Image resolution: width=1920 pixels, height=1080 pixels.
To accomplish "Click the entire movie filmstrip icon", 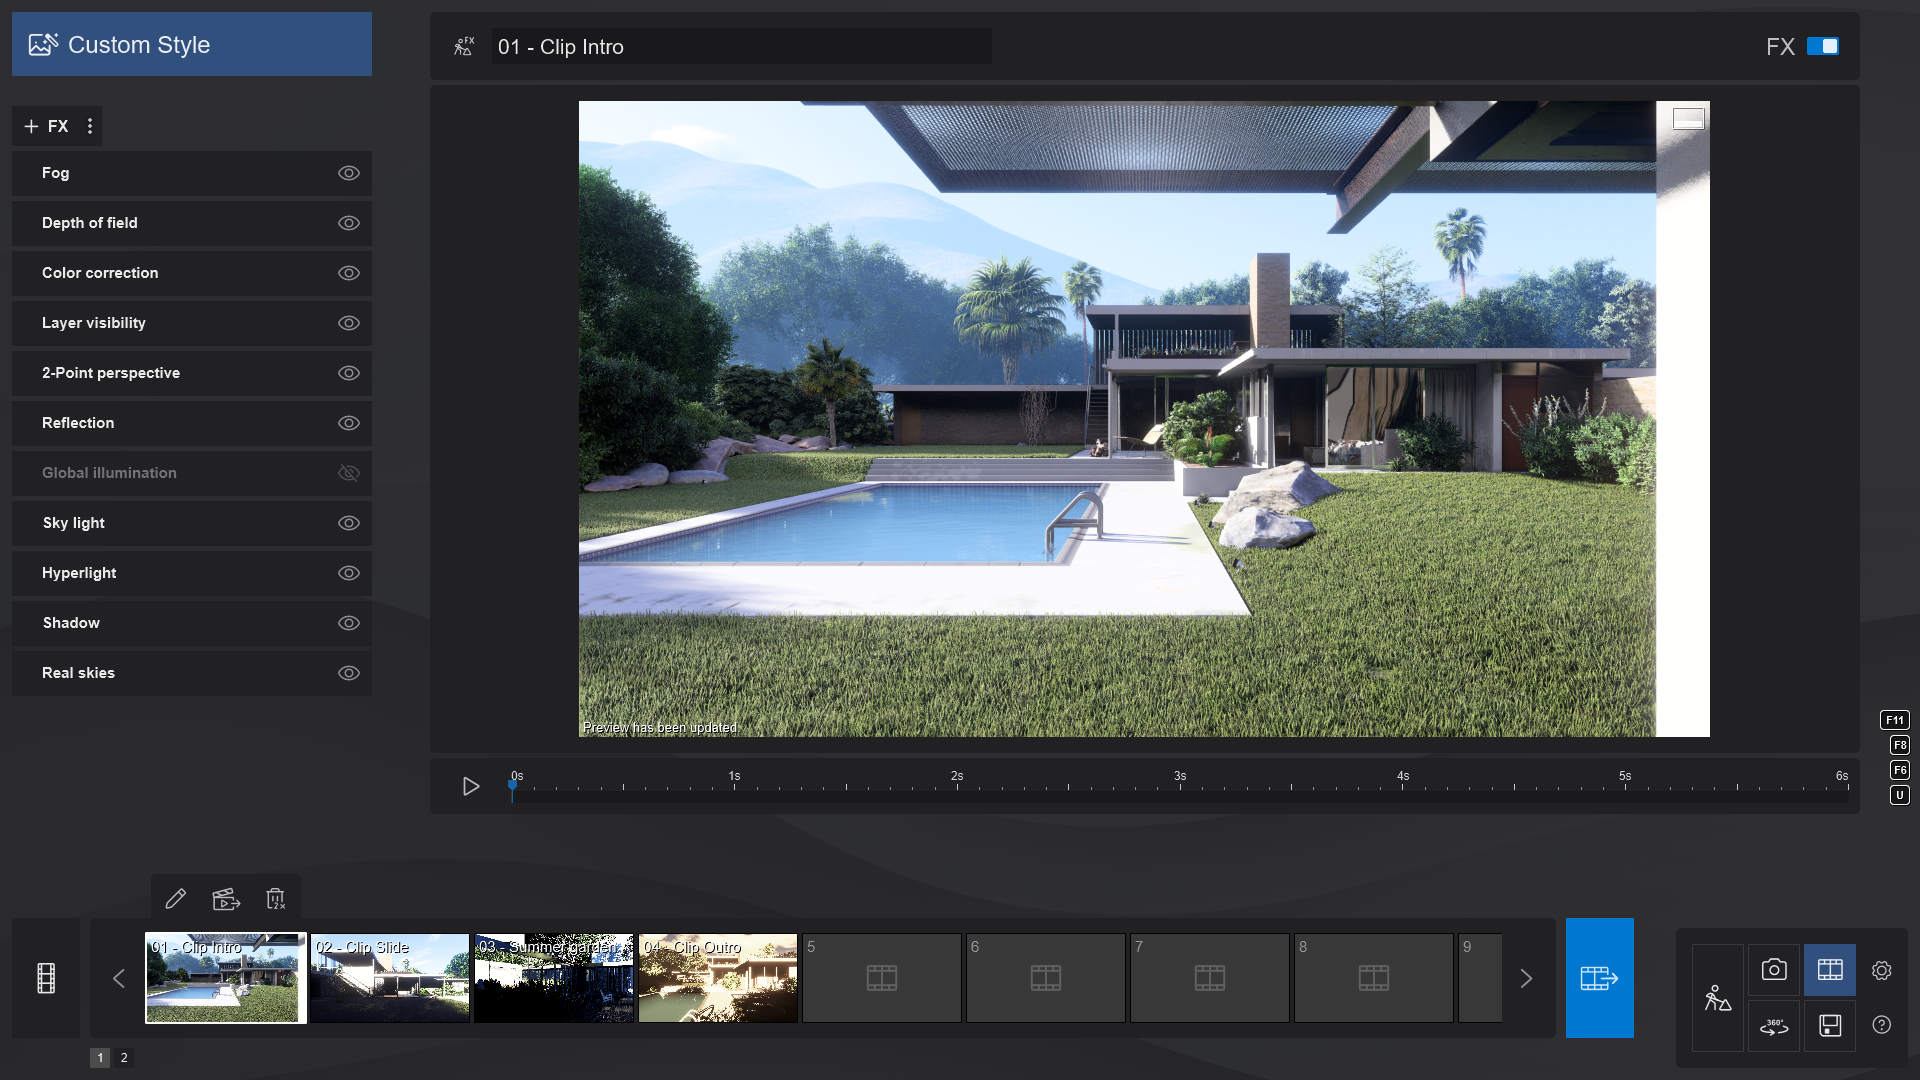I will click(46, 977).
